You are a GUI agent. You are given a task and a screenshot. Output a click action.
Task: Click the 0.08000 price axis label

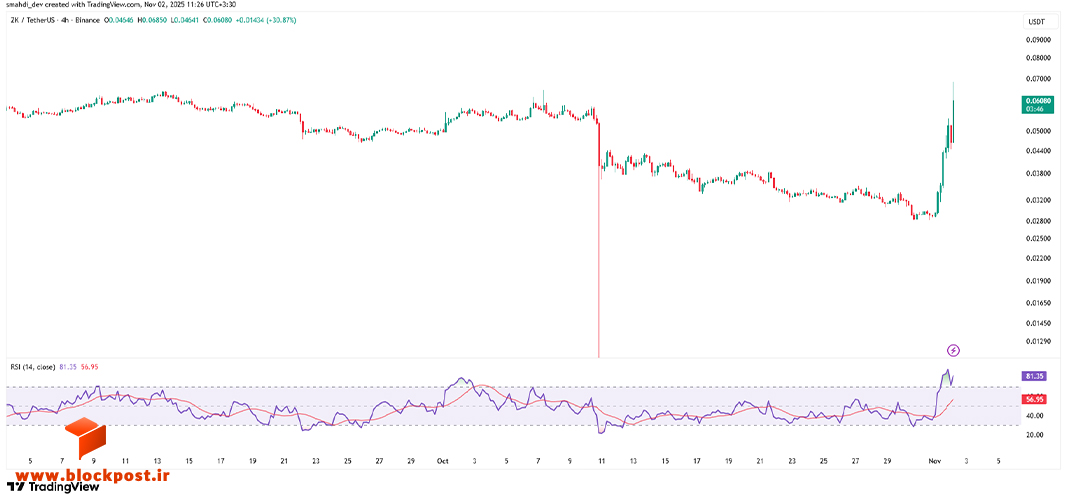click(1037, 60)
